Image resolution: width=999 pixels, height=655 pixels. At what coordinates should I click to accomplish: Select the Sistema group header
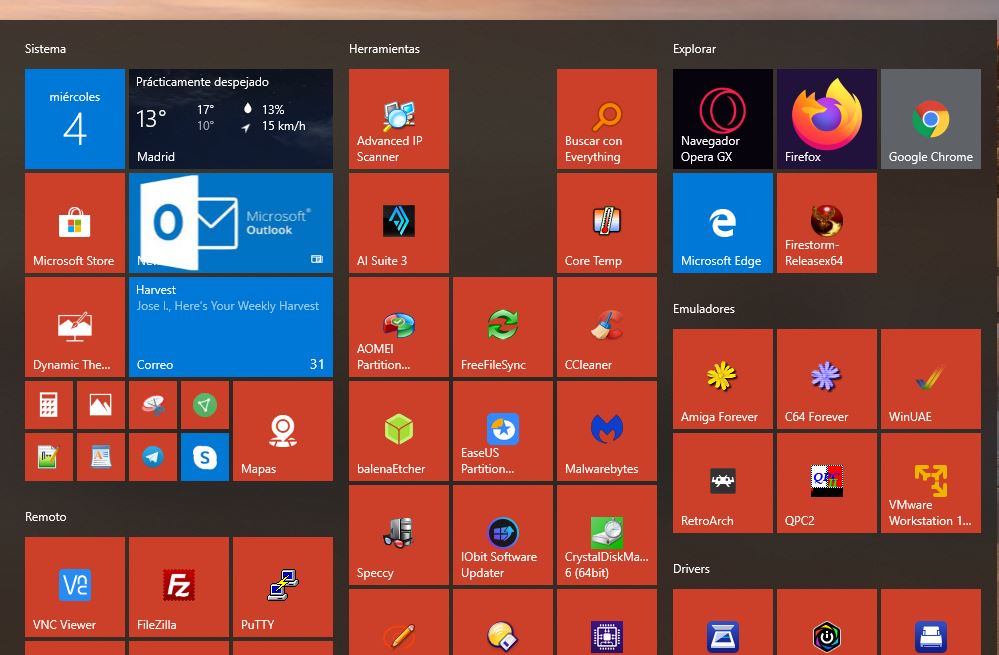(x=45, y=49)
